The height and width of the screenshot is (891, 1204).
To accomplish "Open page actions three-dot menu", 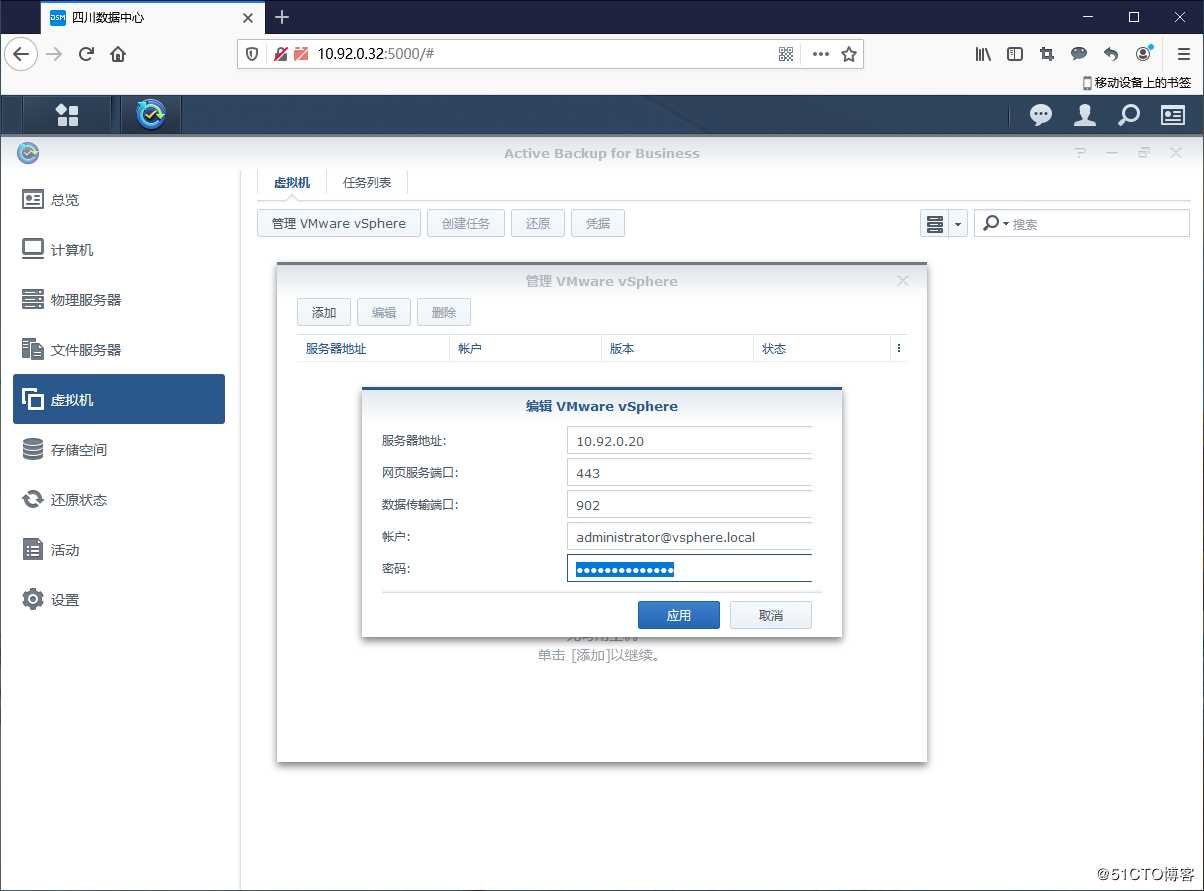I will tap(821, 54).
